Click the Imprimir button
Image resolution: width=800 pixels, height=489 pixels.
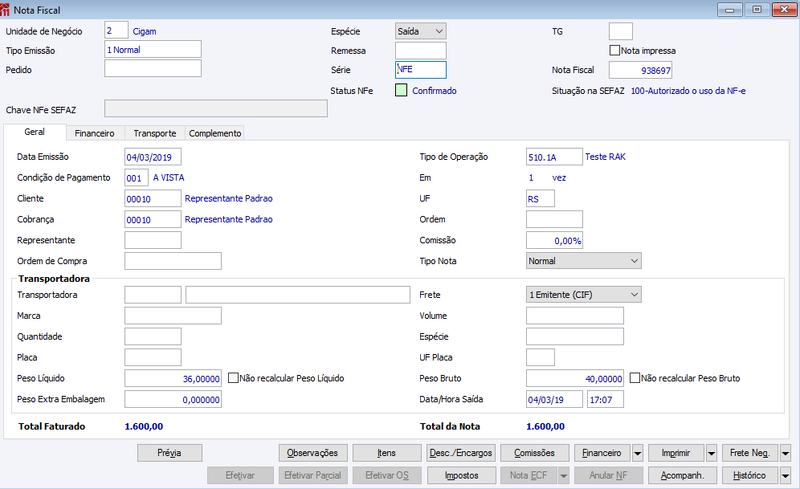point(676,453)
